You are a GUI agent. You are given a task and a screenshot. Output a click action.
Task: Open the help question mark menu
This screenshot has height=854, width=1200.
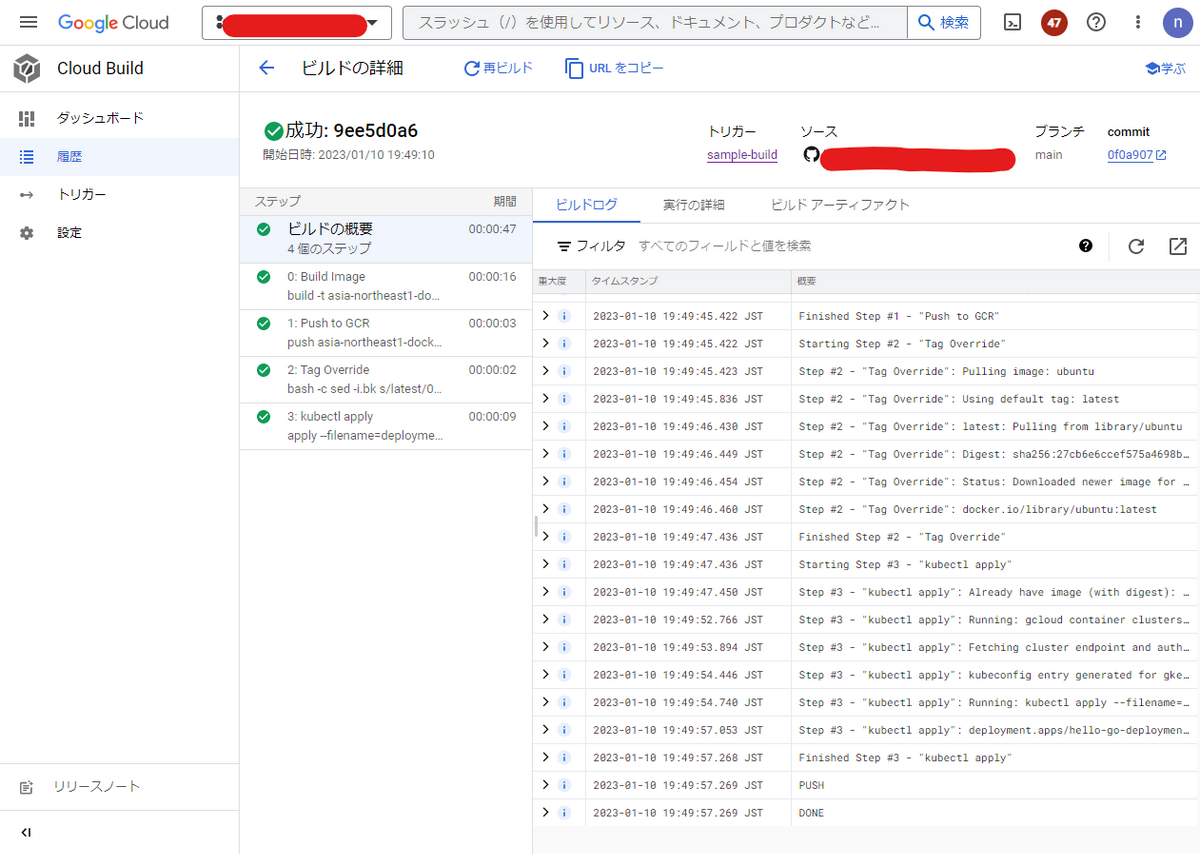(x=1096, y=22)
